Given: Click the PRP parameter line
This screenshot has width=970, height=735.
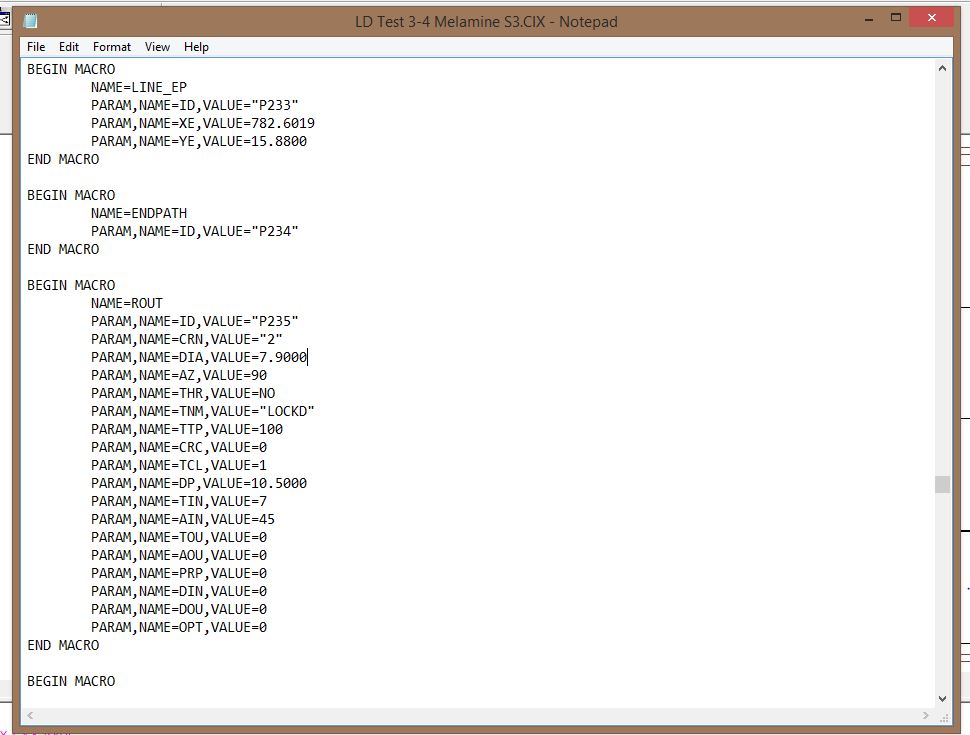Looking at the screenshot, I should [x=179, y=574].
